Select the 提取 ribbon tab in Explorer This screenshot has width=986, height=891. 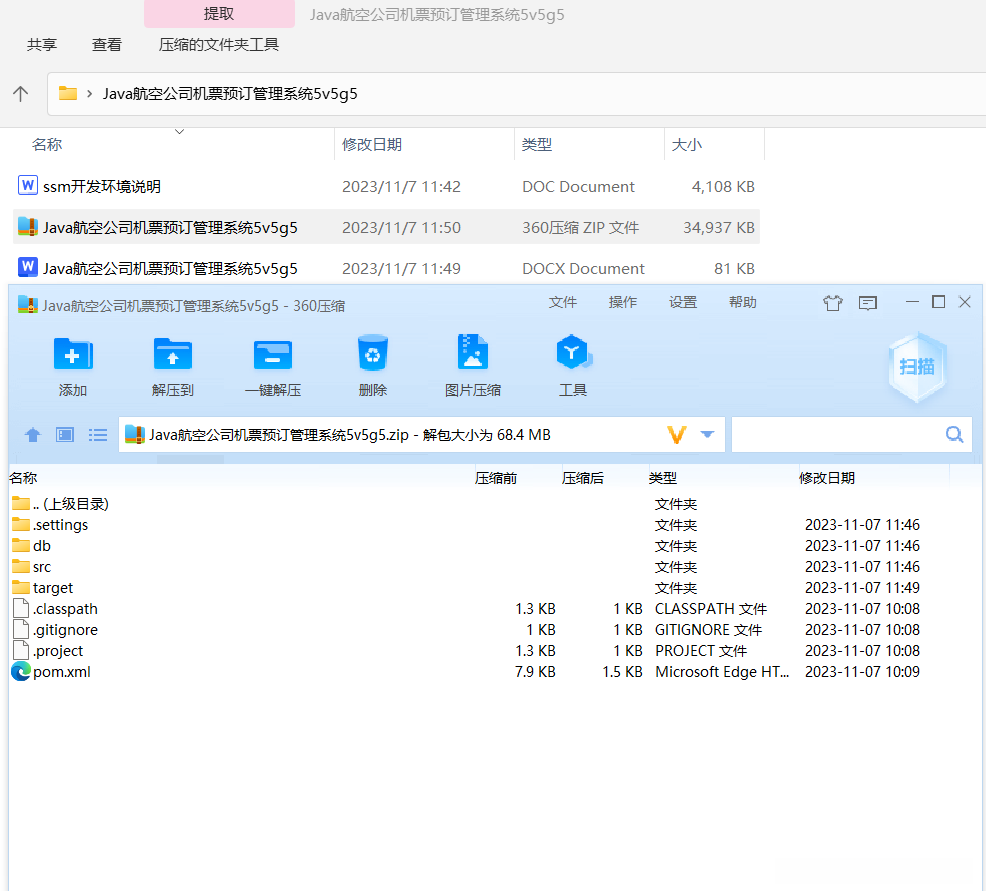tap(219, 14)
